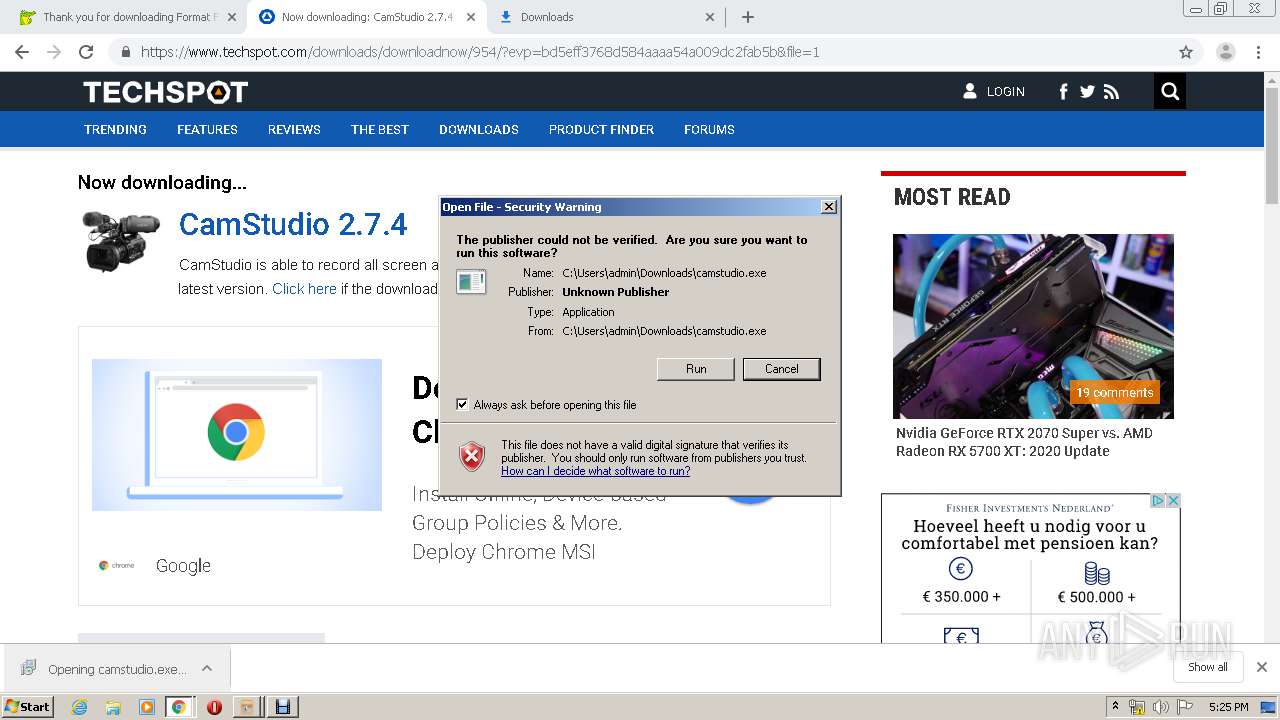The height and width of the screenshot is (720, 1280).
Task: Open TechSpot search magnifier icon
Action: coord(1170,92)
